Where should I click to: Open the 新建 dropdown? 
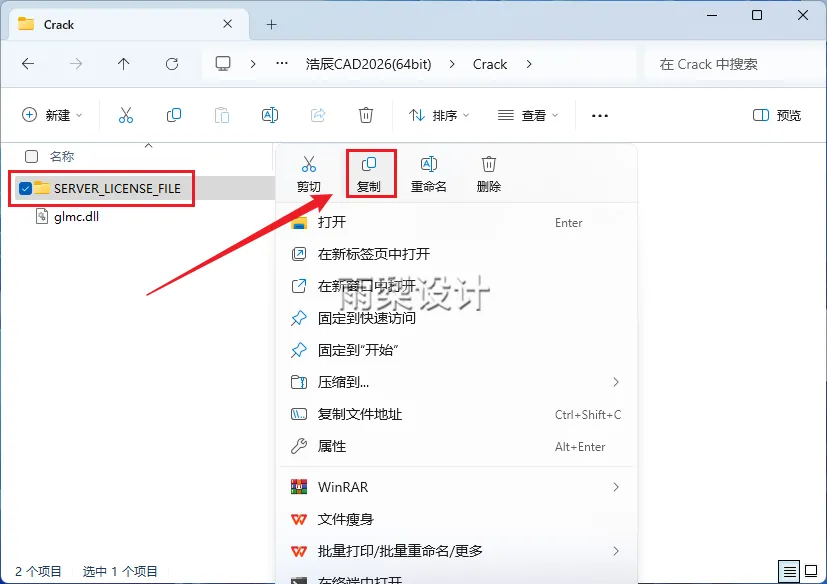click(x=52, y=115)
